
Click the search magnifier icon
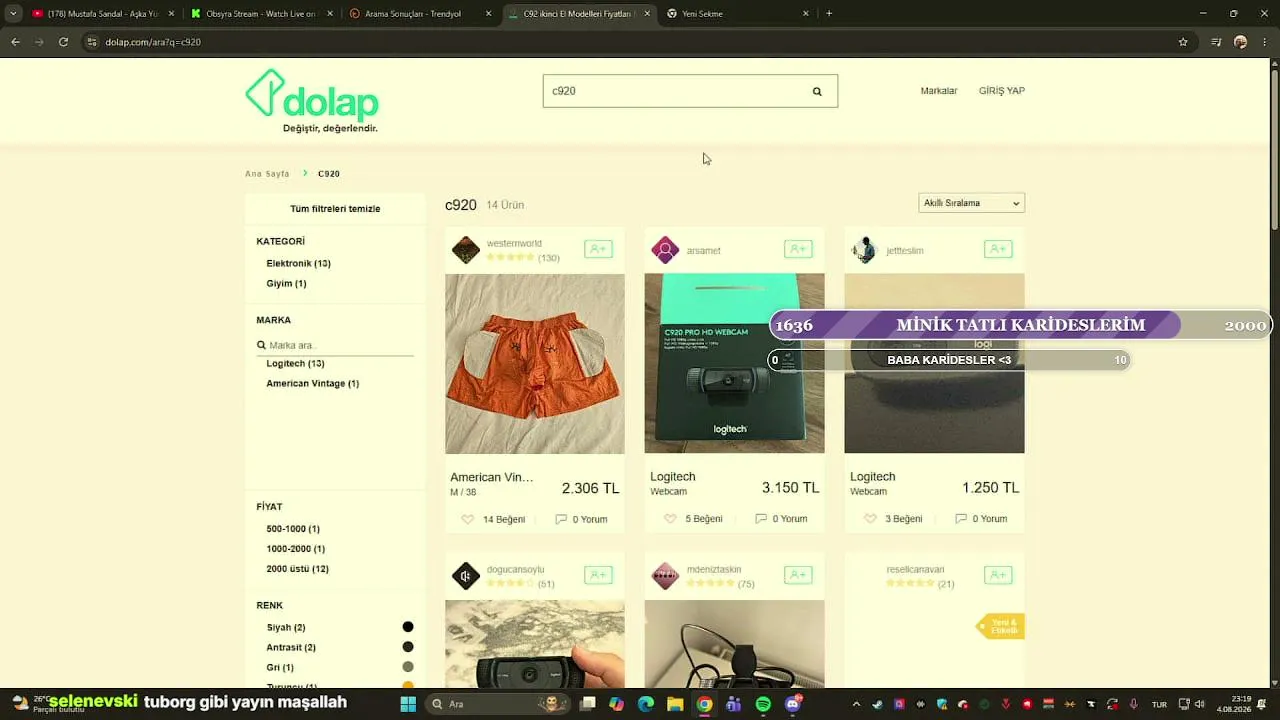pyautogui.click(x=817, y=91)
